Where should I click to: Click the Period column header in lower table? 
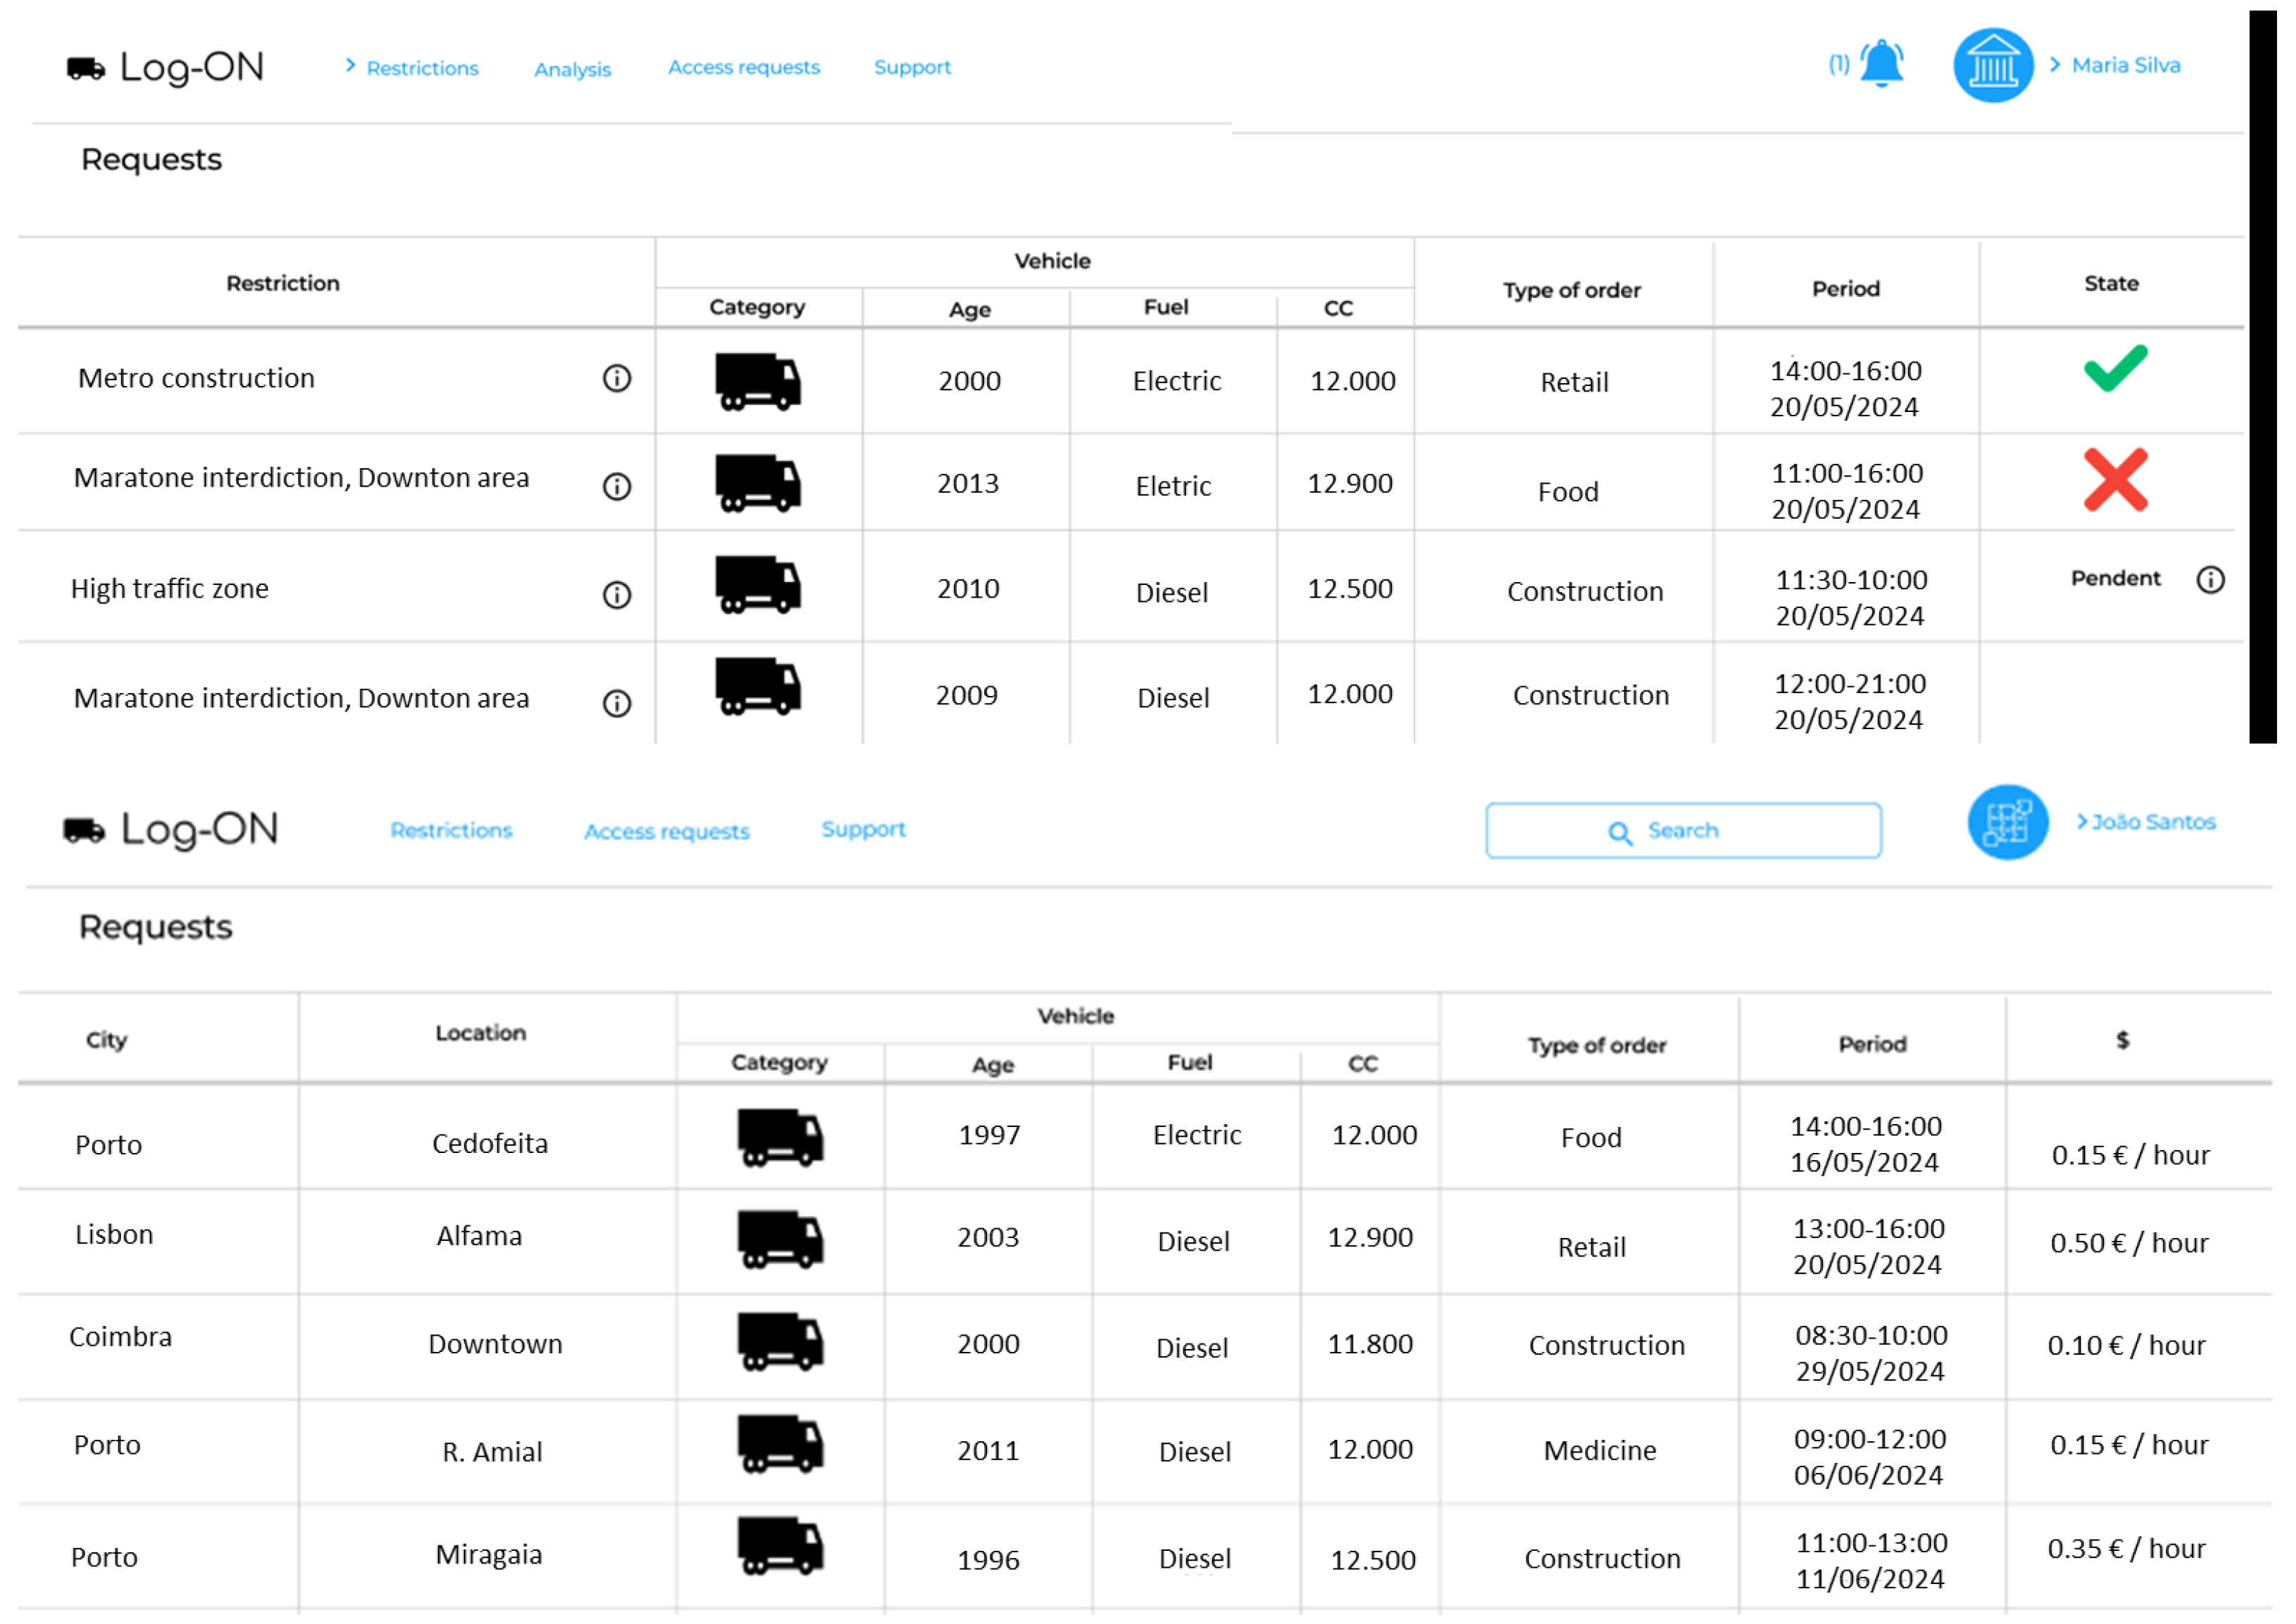coord(1872,1044)
